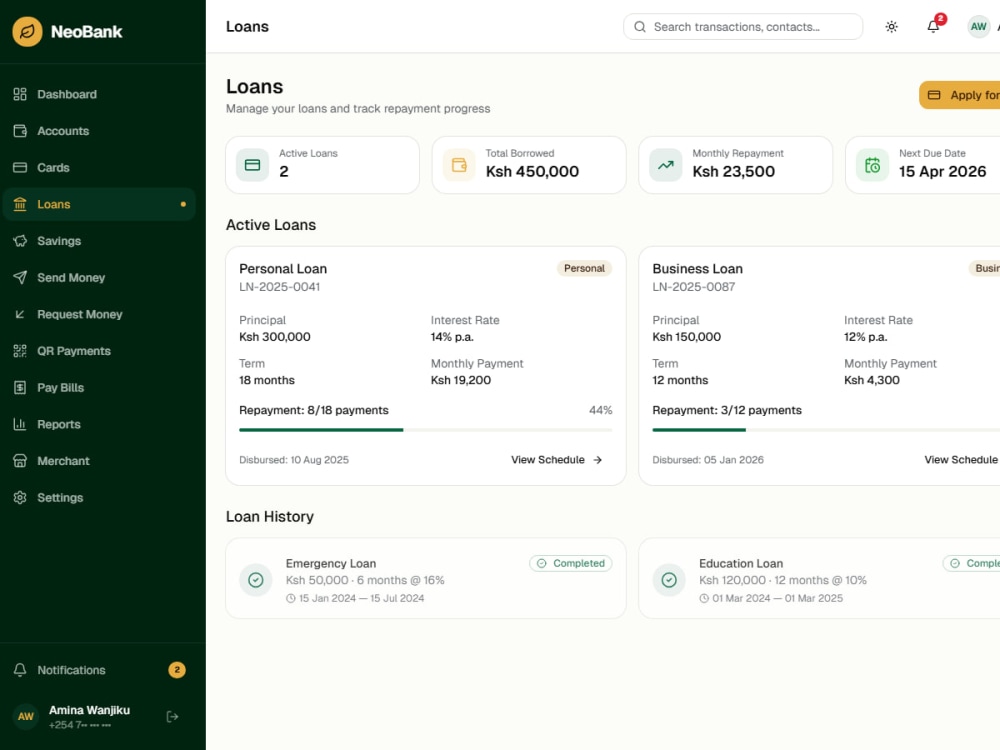Click the Reports chart icon

20,424
